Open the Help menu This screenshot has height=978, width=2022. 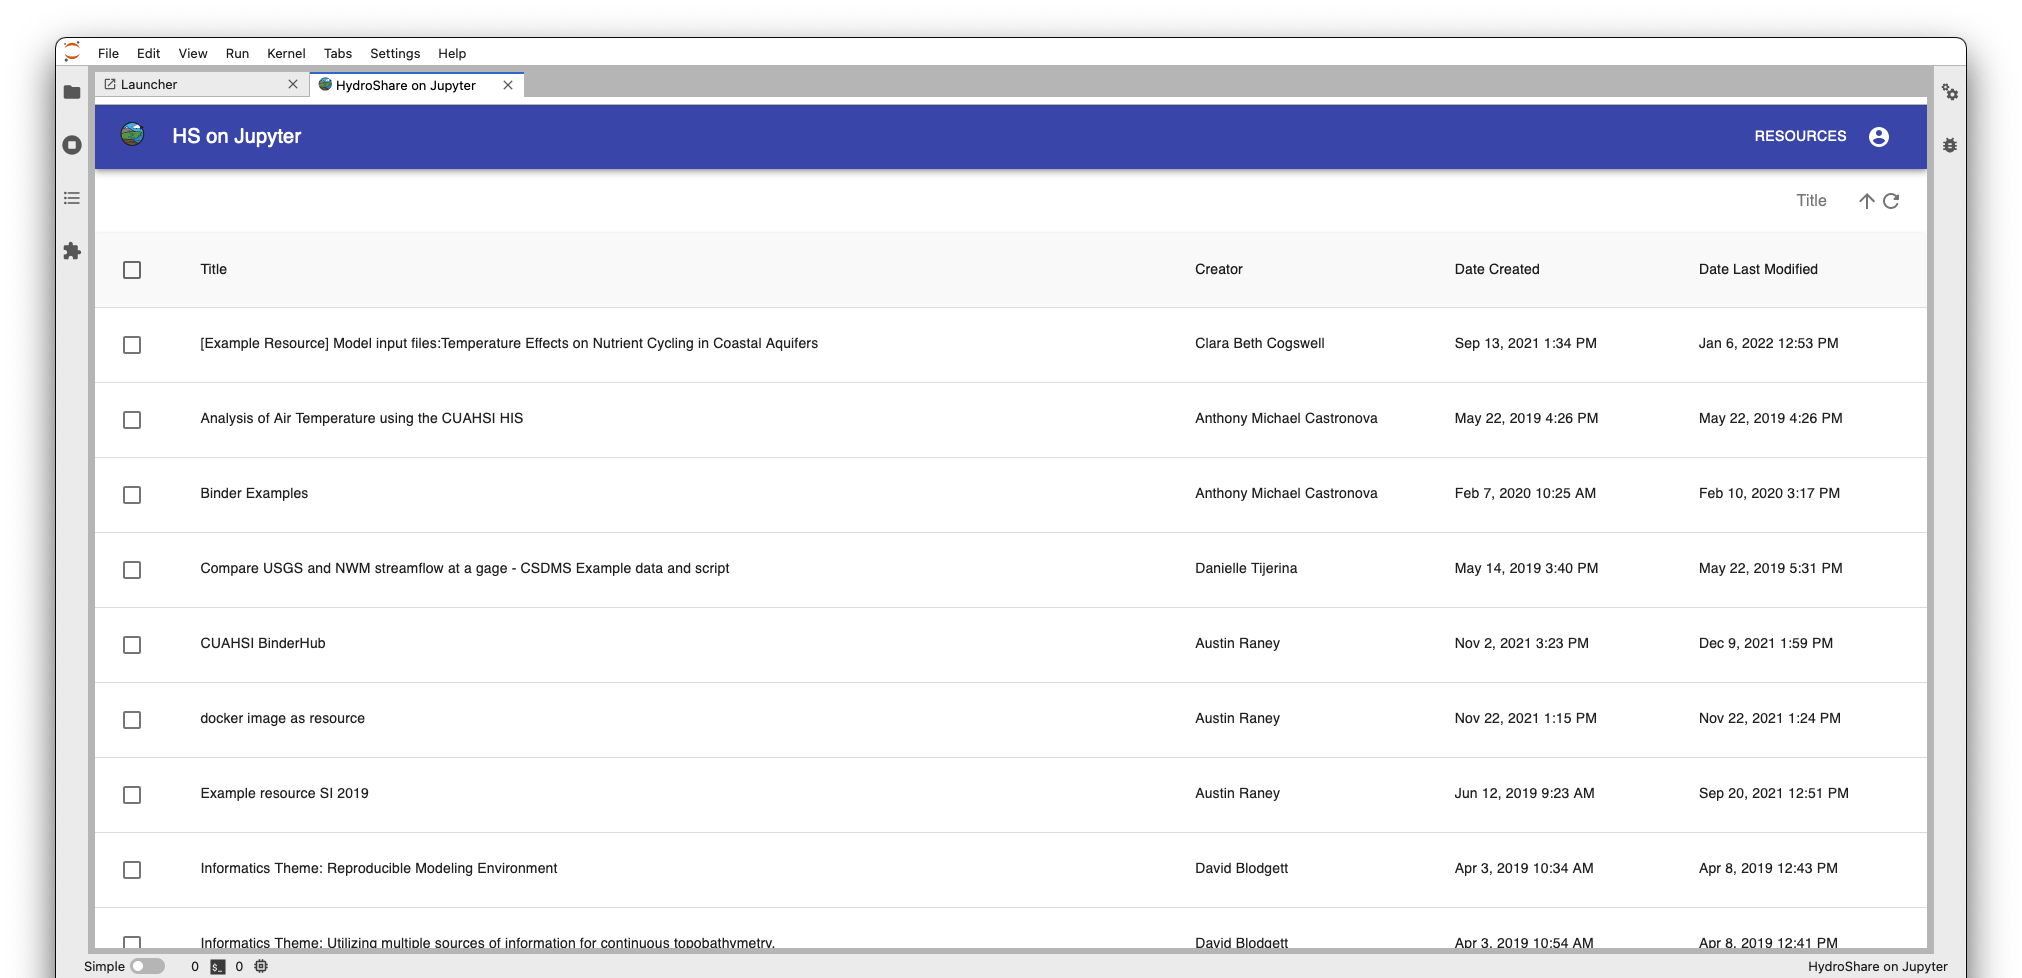[x=452, y=53]
